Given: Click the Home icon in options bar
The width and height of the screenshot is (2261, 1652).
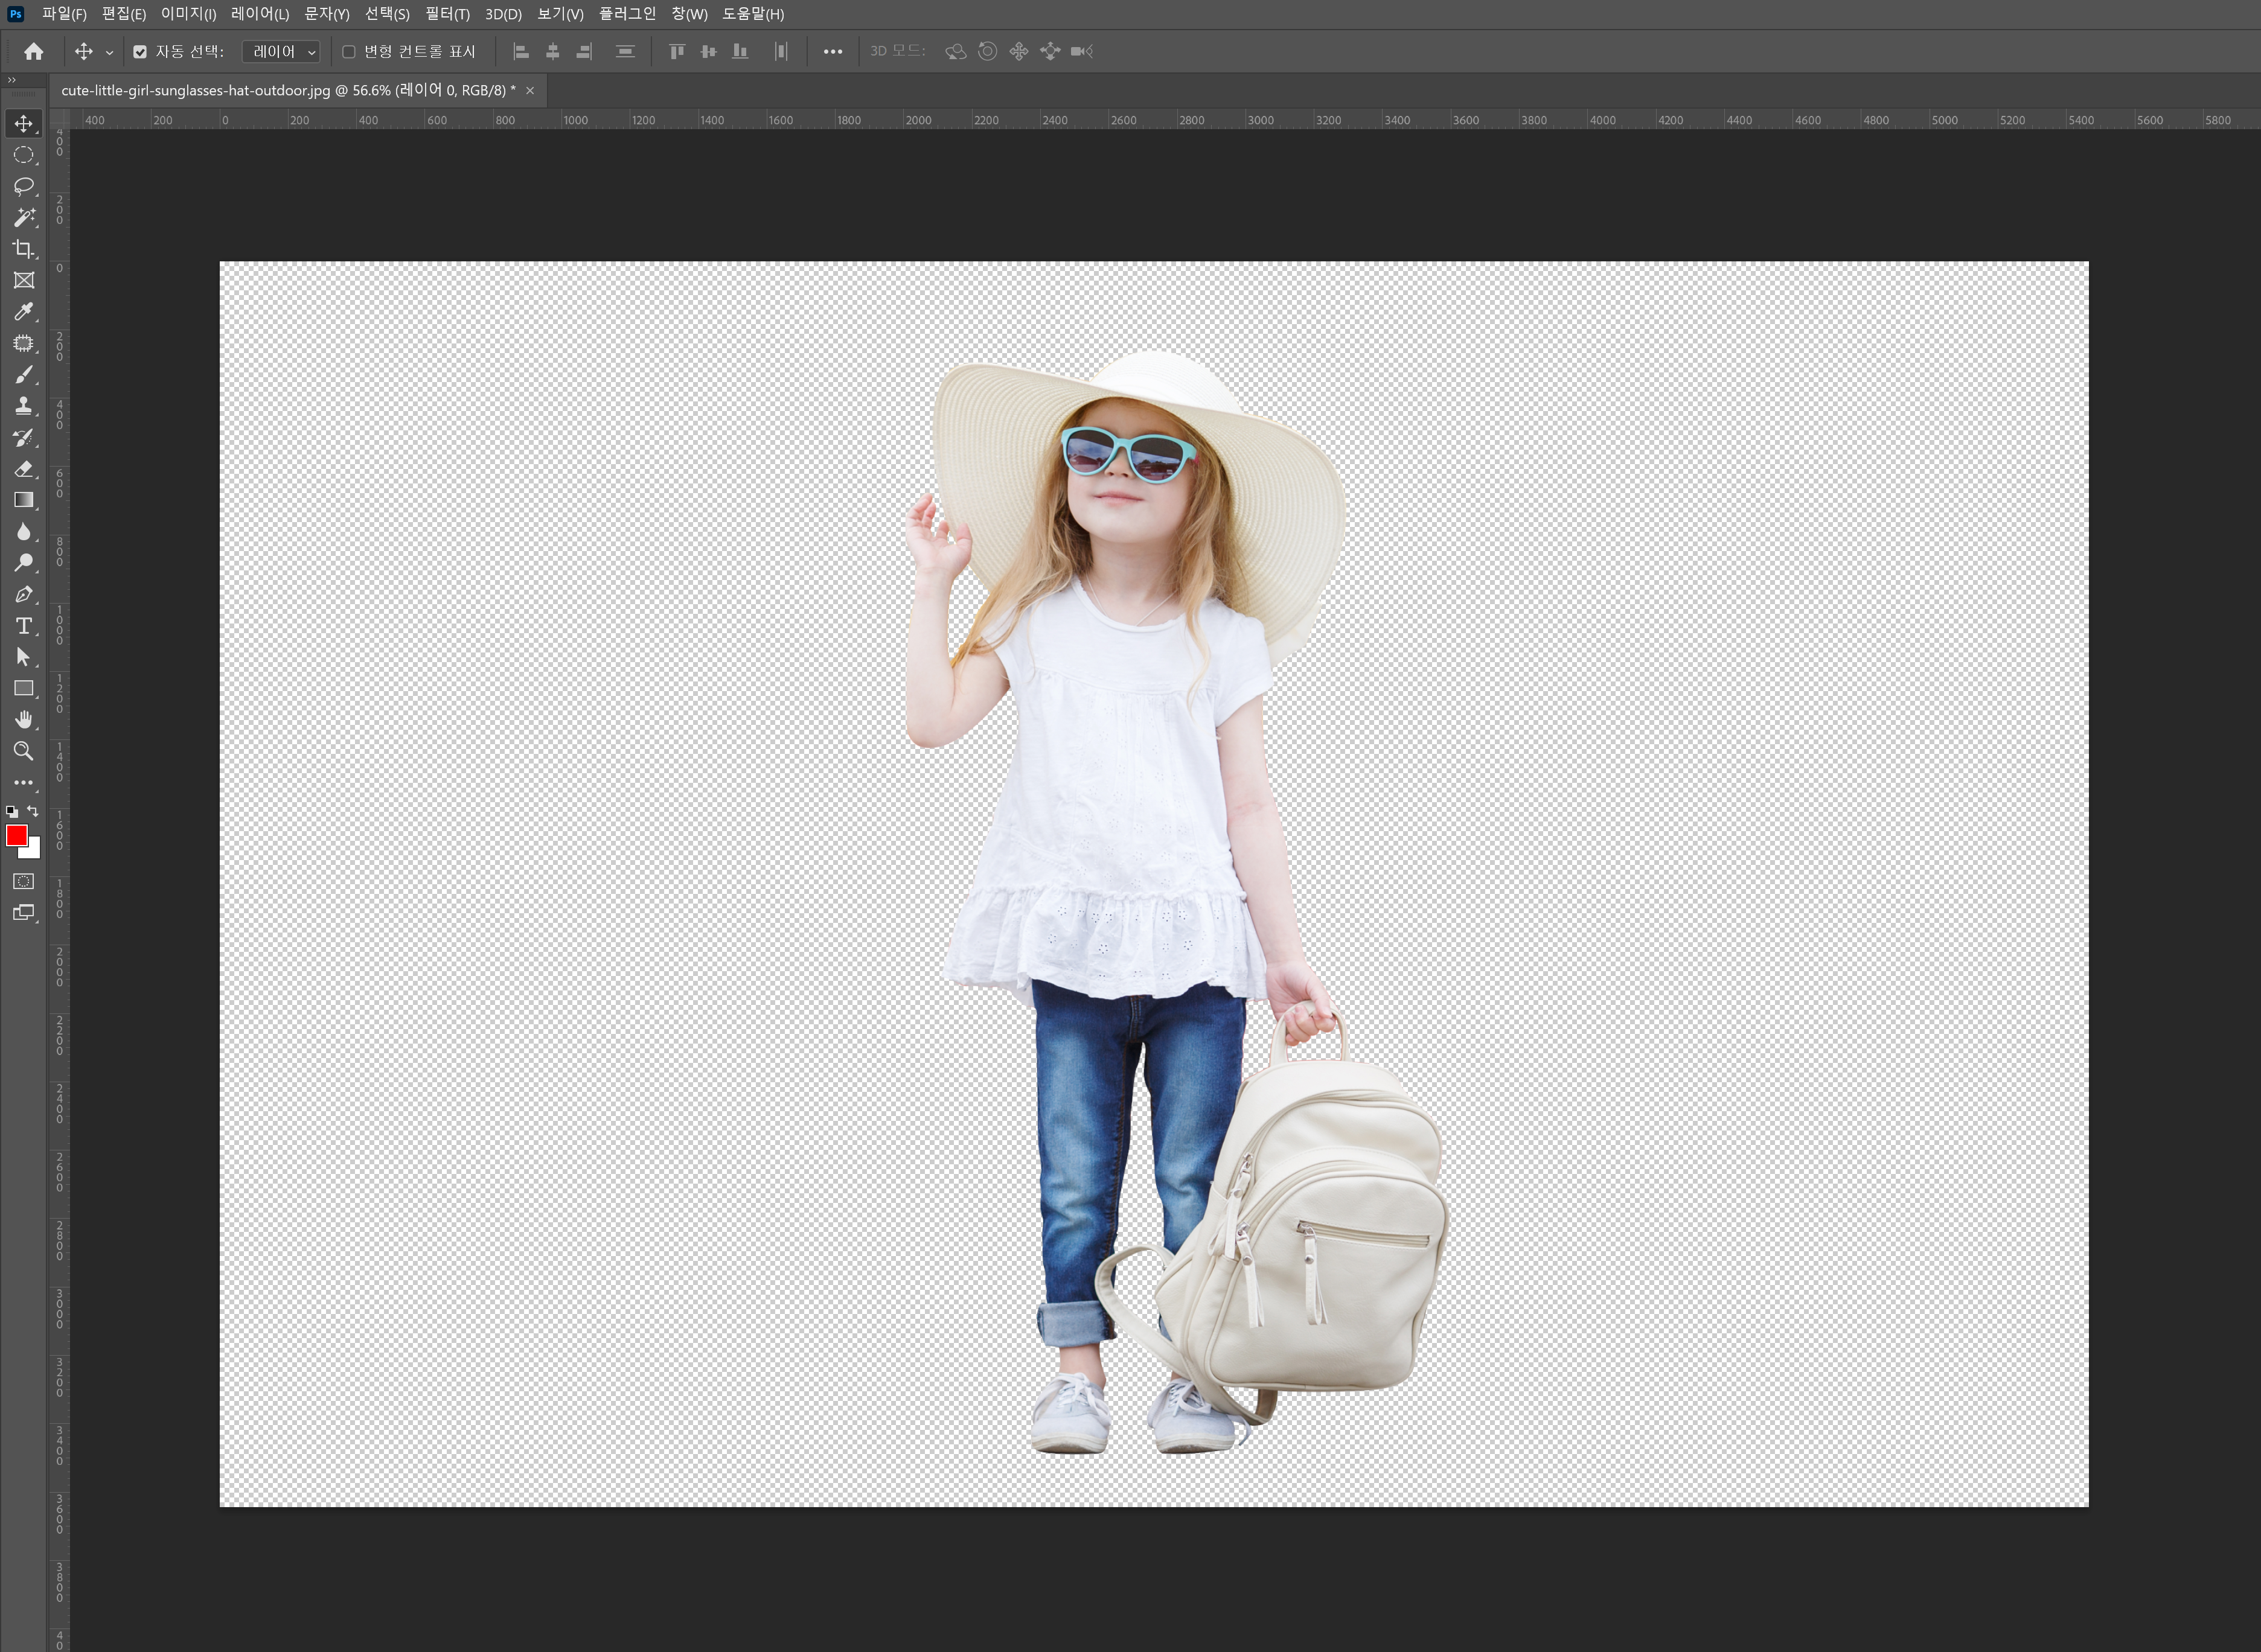Looking at the screenshot, I should point(34,51).
